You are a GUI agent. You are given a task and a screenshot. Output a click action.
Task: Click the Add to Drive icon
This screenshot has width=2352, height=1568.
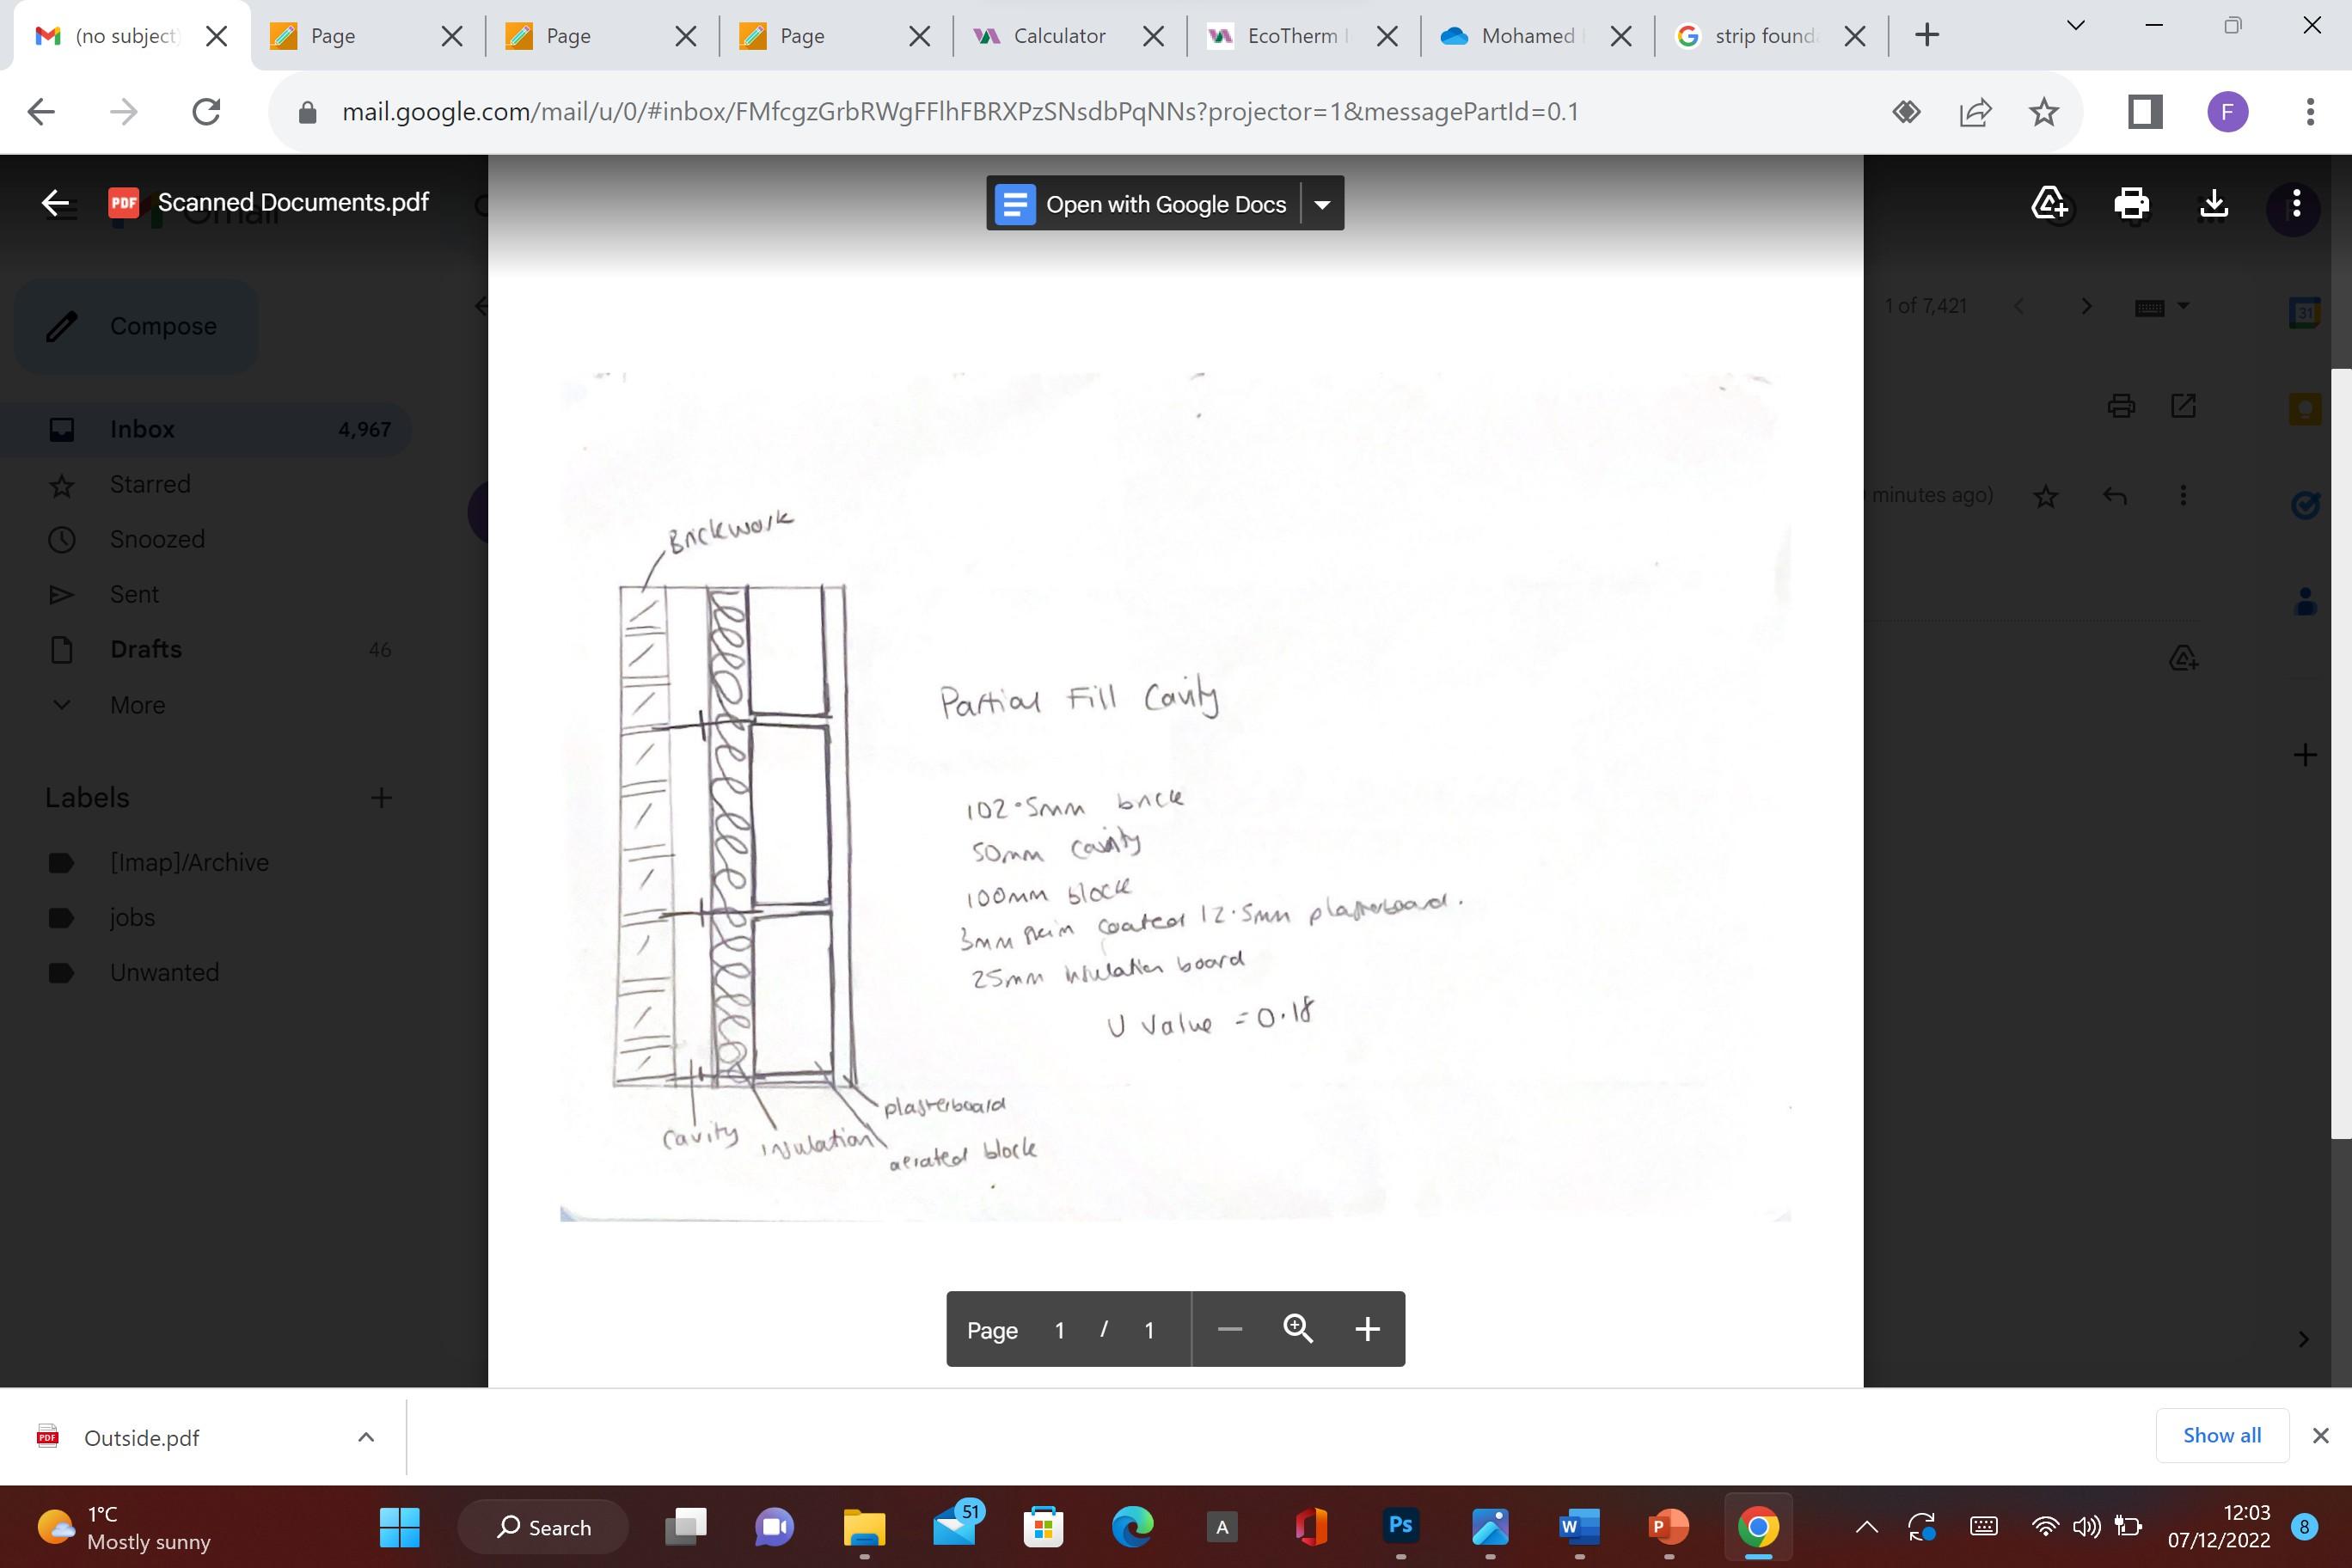[2049, 204]
